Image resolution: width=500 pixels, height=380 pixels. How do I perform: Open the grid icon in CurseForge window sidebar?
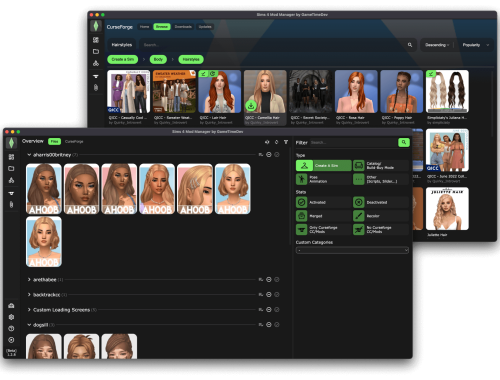96,40
